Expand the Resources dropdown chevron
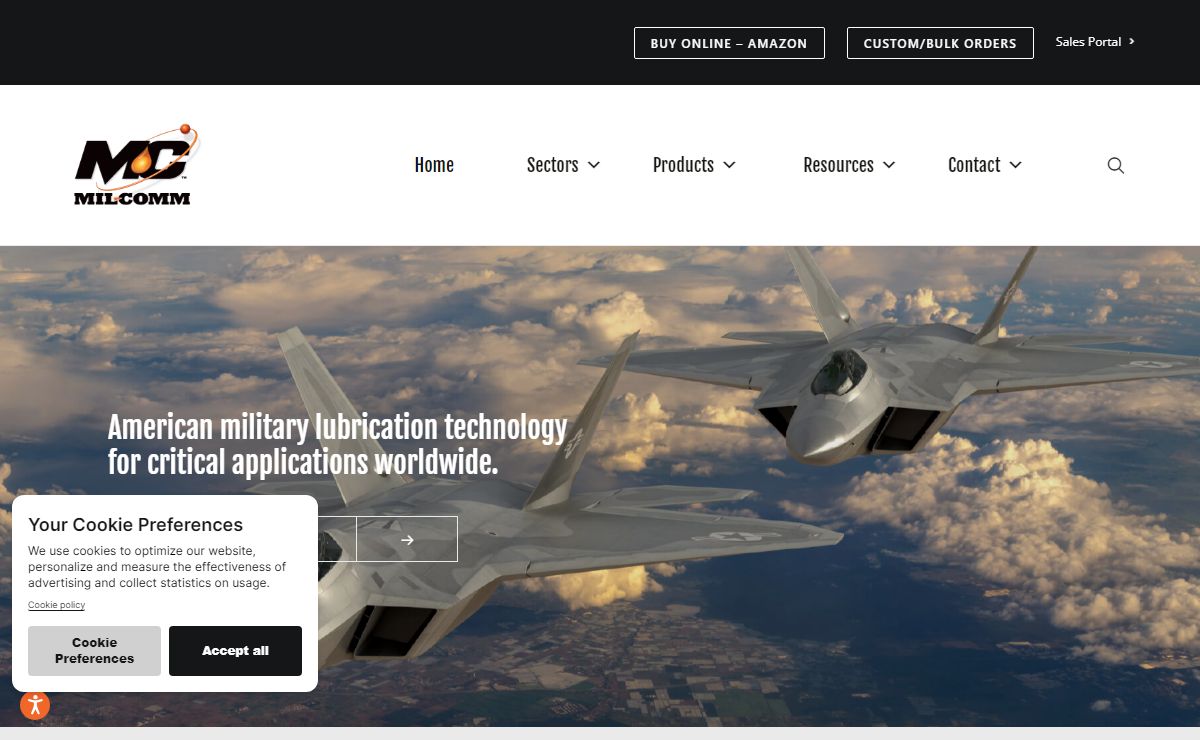Viewport: 1200px width, 740px height. point(889,165)
